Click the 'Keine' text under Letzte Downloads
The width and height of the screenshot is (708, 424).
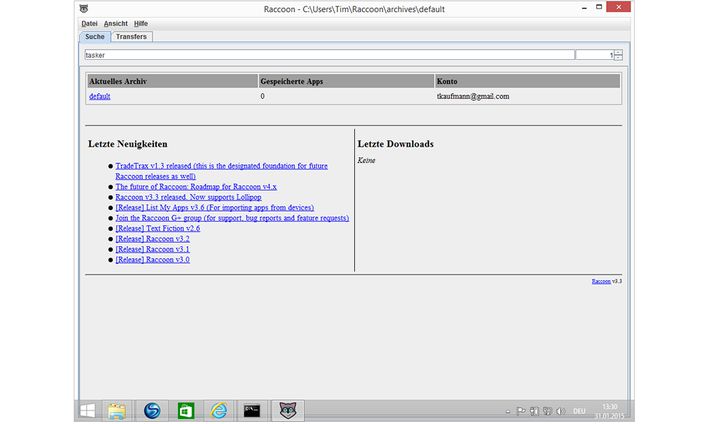[x=366, y=160]
